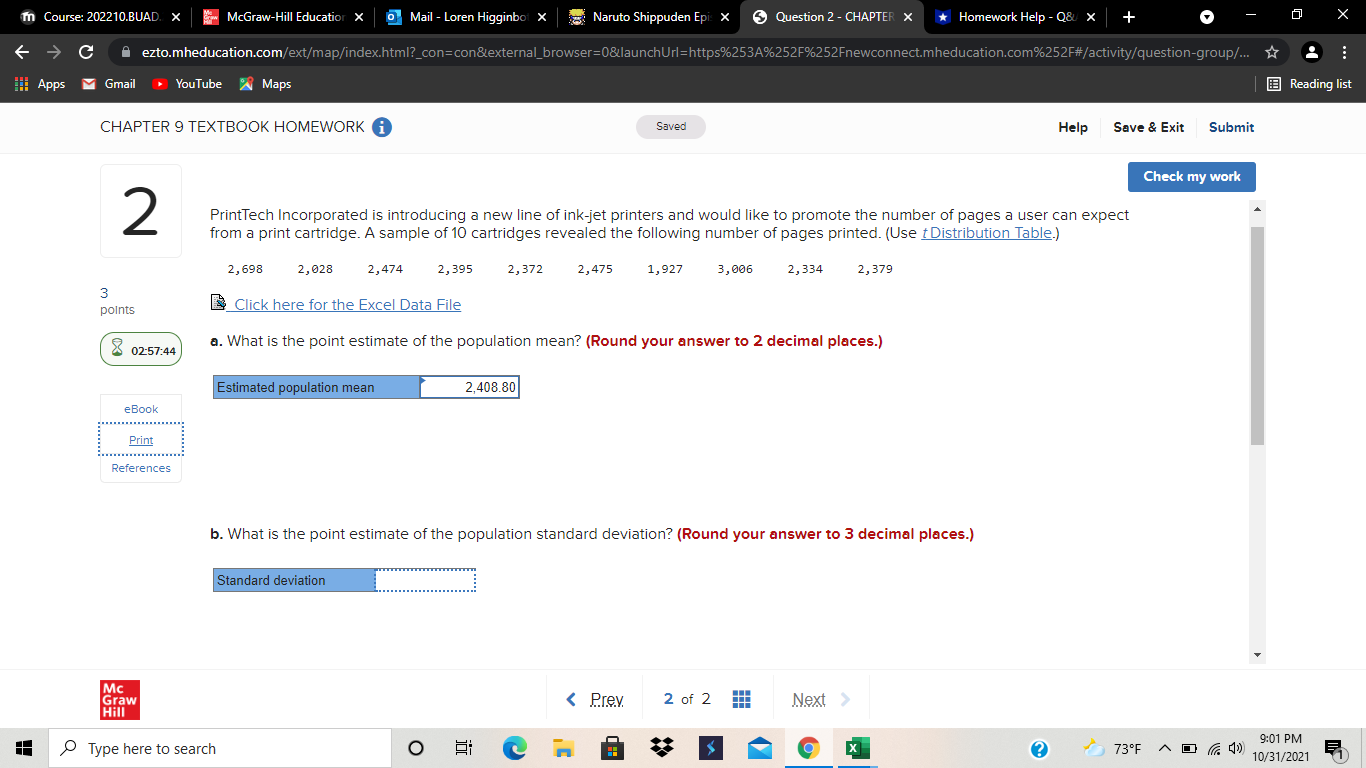The image size is (1366, 768).
Task: Click the McGraw Hill logo
Action: pos(119,698)
